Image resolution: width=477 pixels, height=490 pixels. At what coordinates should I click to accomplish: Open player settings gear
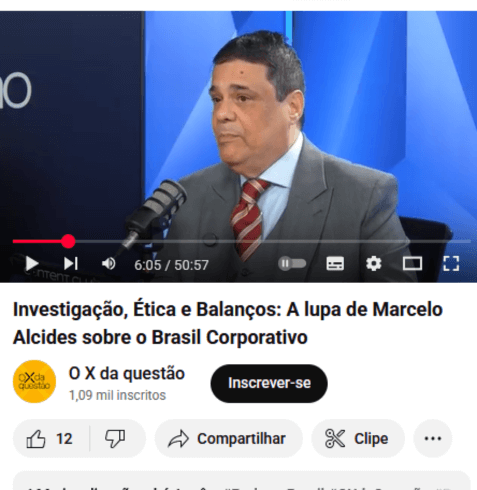click(374, 264)
